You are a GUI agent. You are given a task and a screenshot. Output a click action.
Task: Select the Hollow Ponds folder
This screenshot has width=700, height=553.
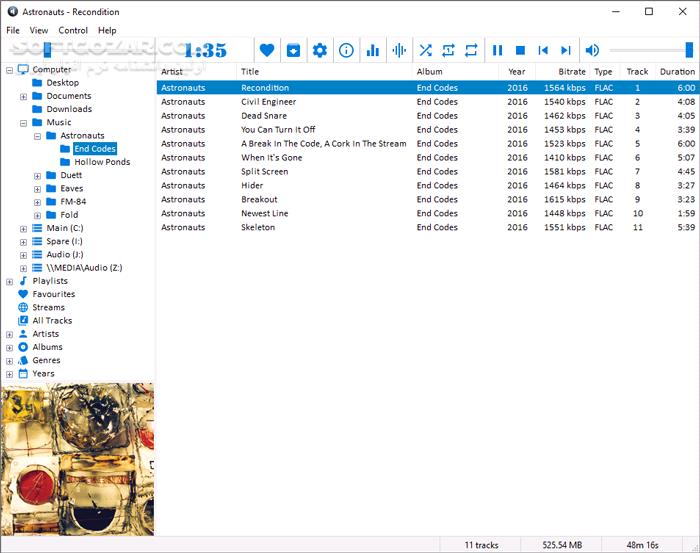101,162
